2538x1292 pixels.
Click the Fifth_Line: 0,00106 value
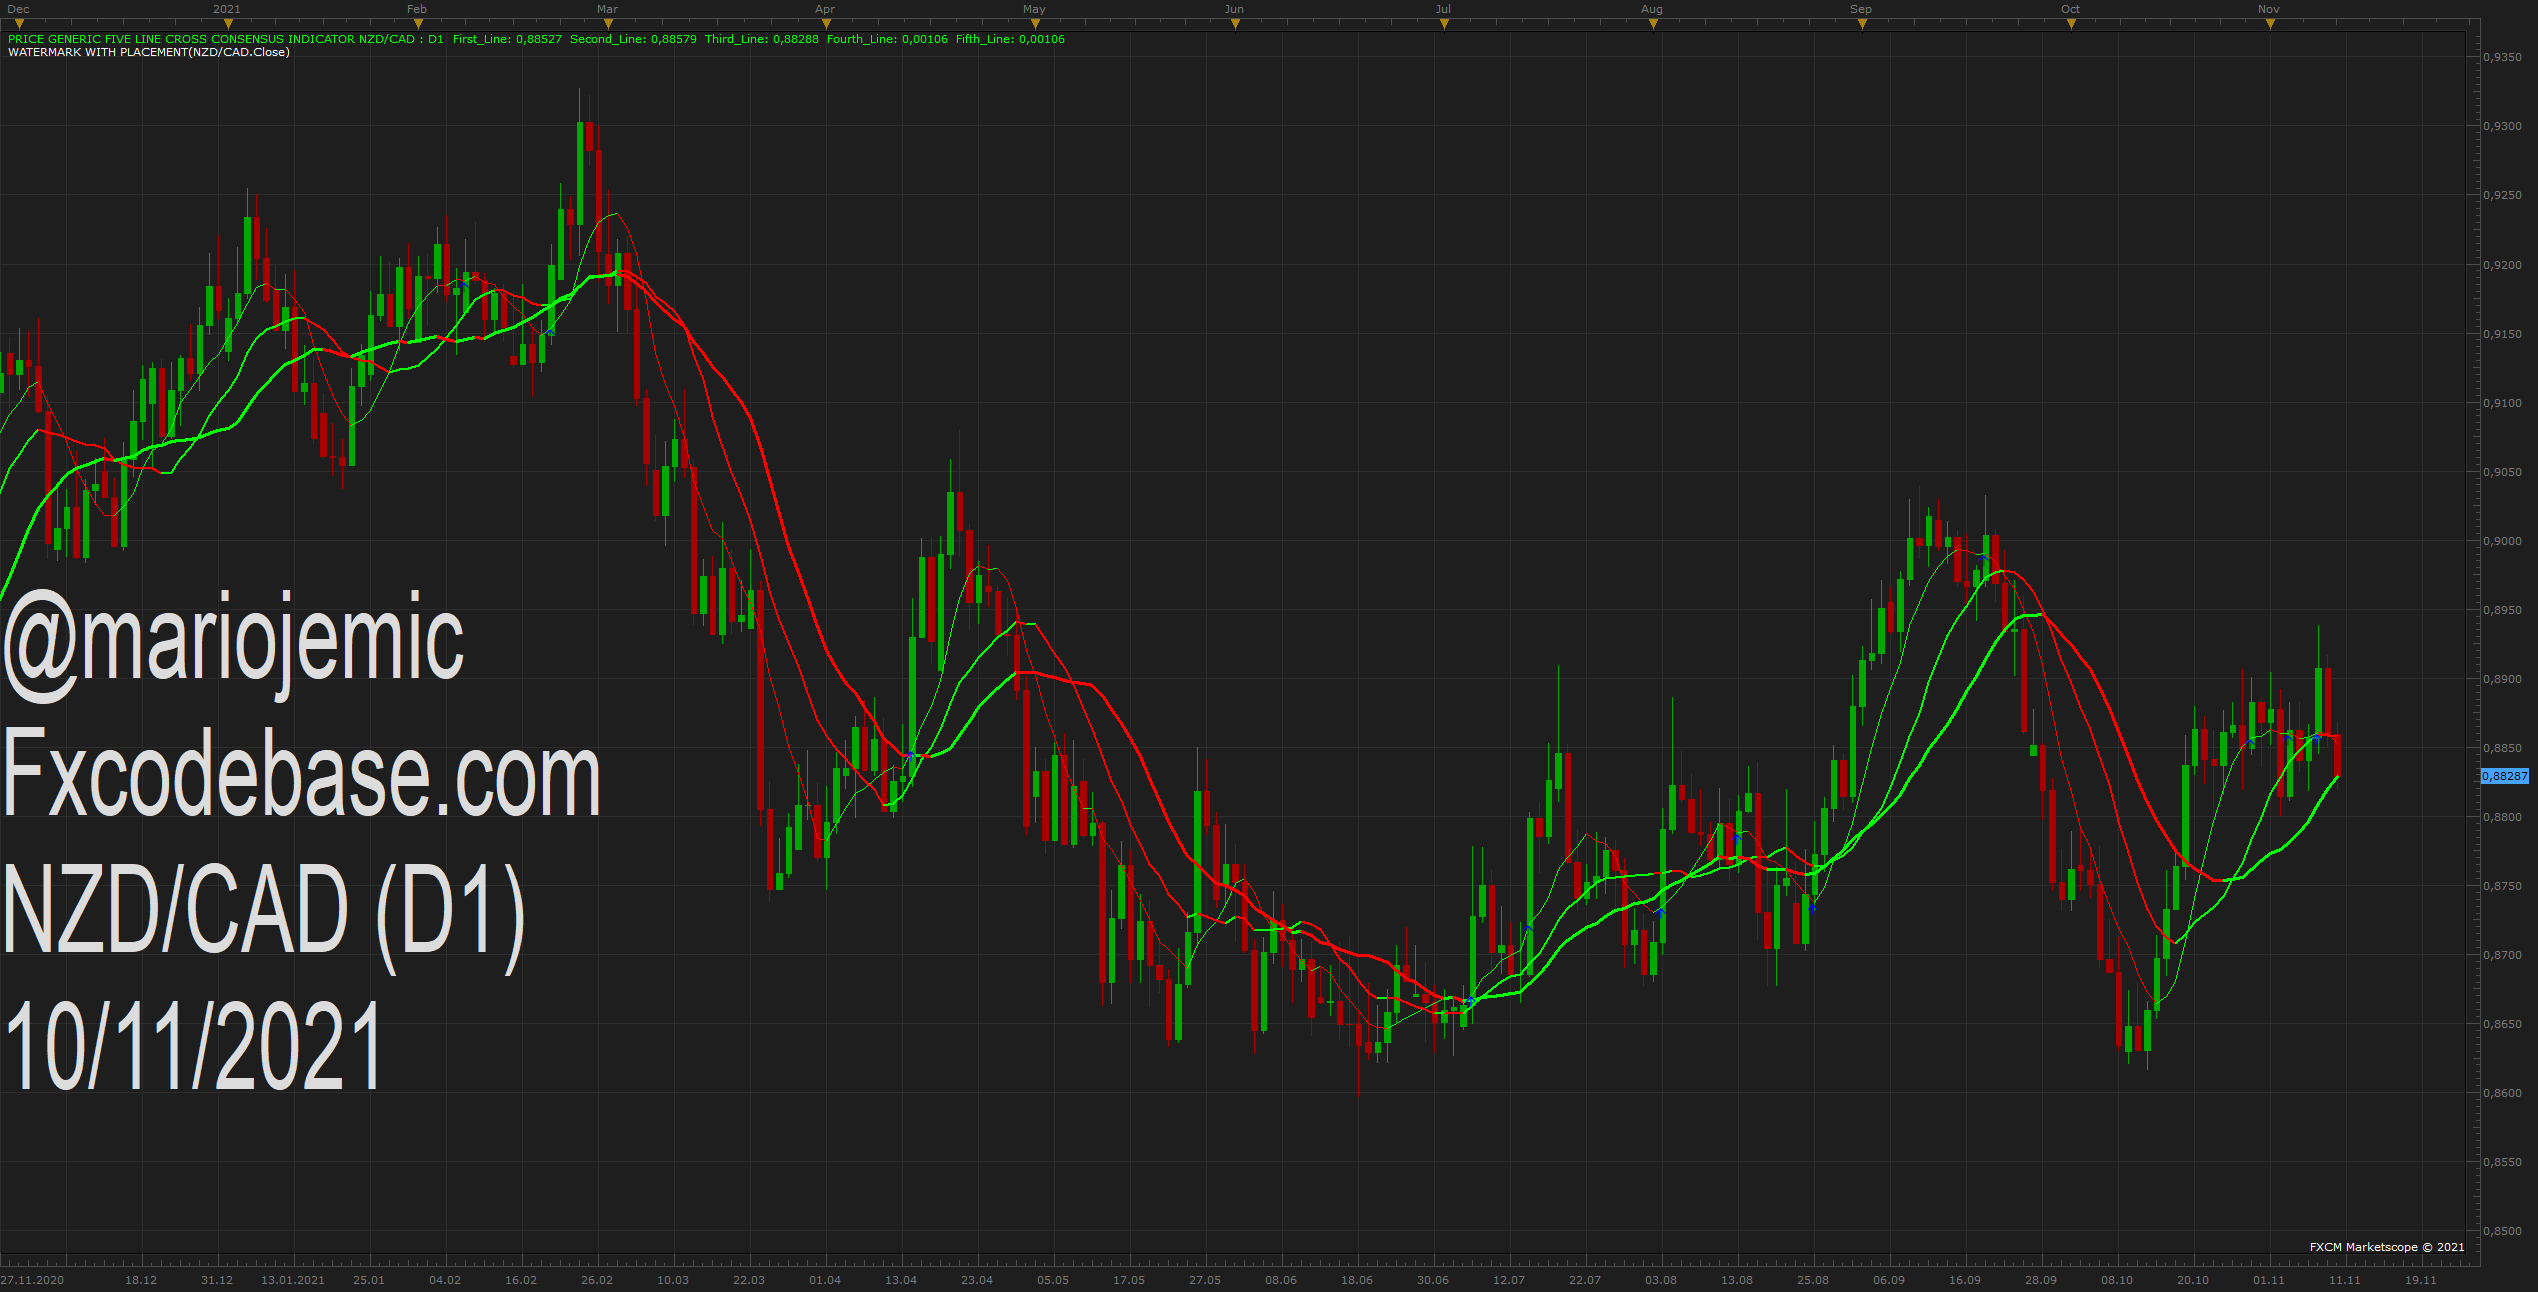[x=1010, y=39]
